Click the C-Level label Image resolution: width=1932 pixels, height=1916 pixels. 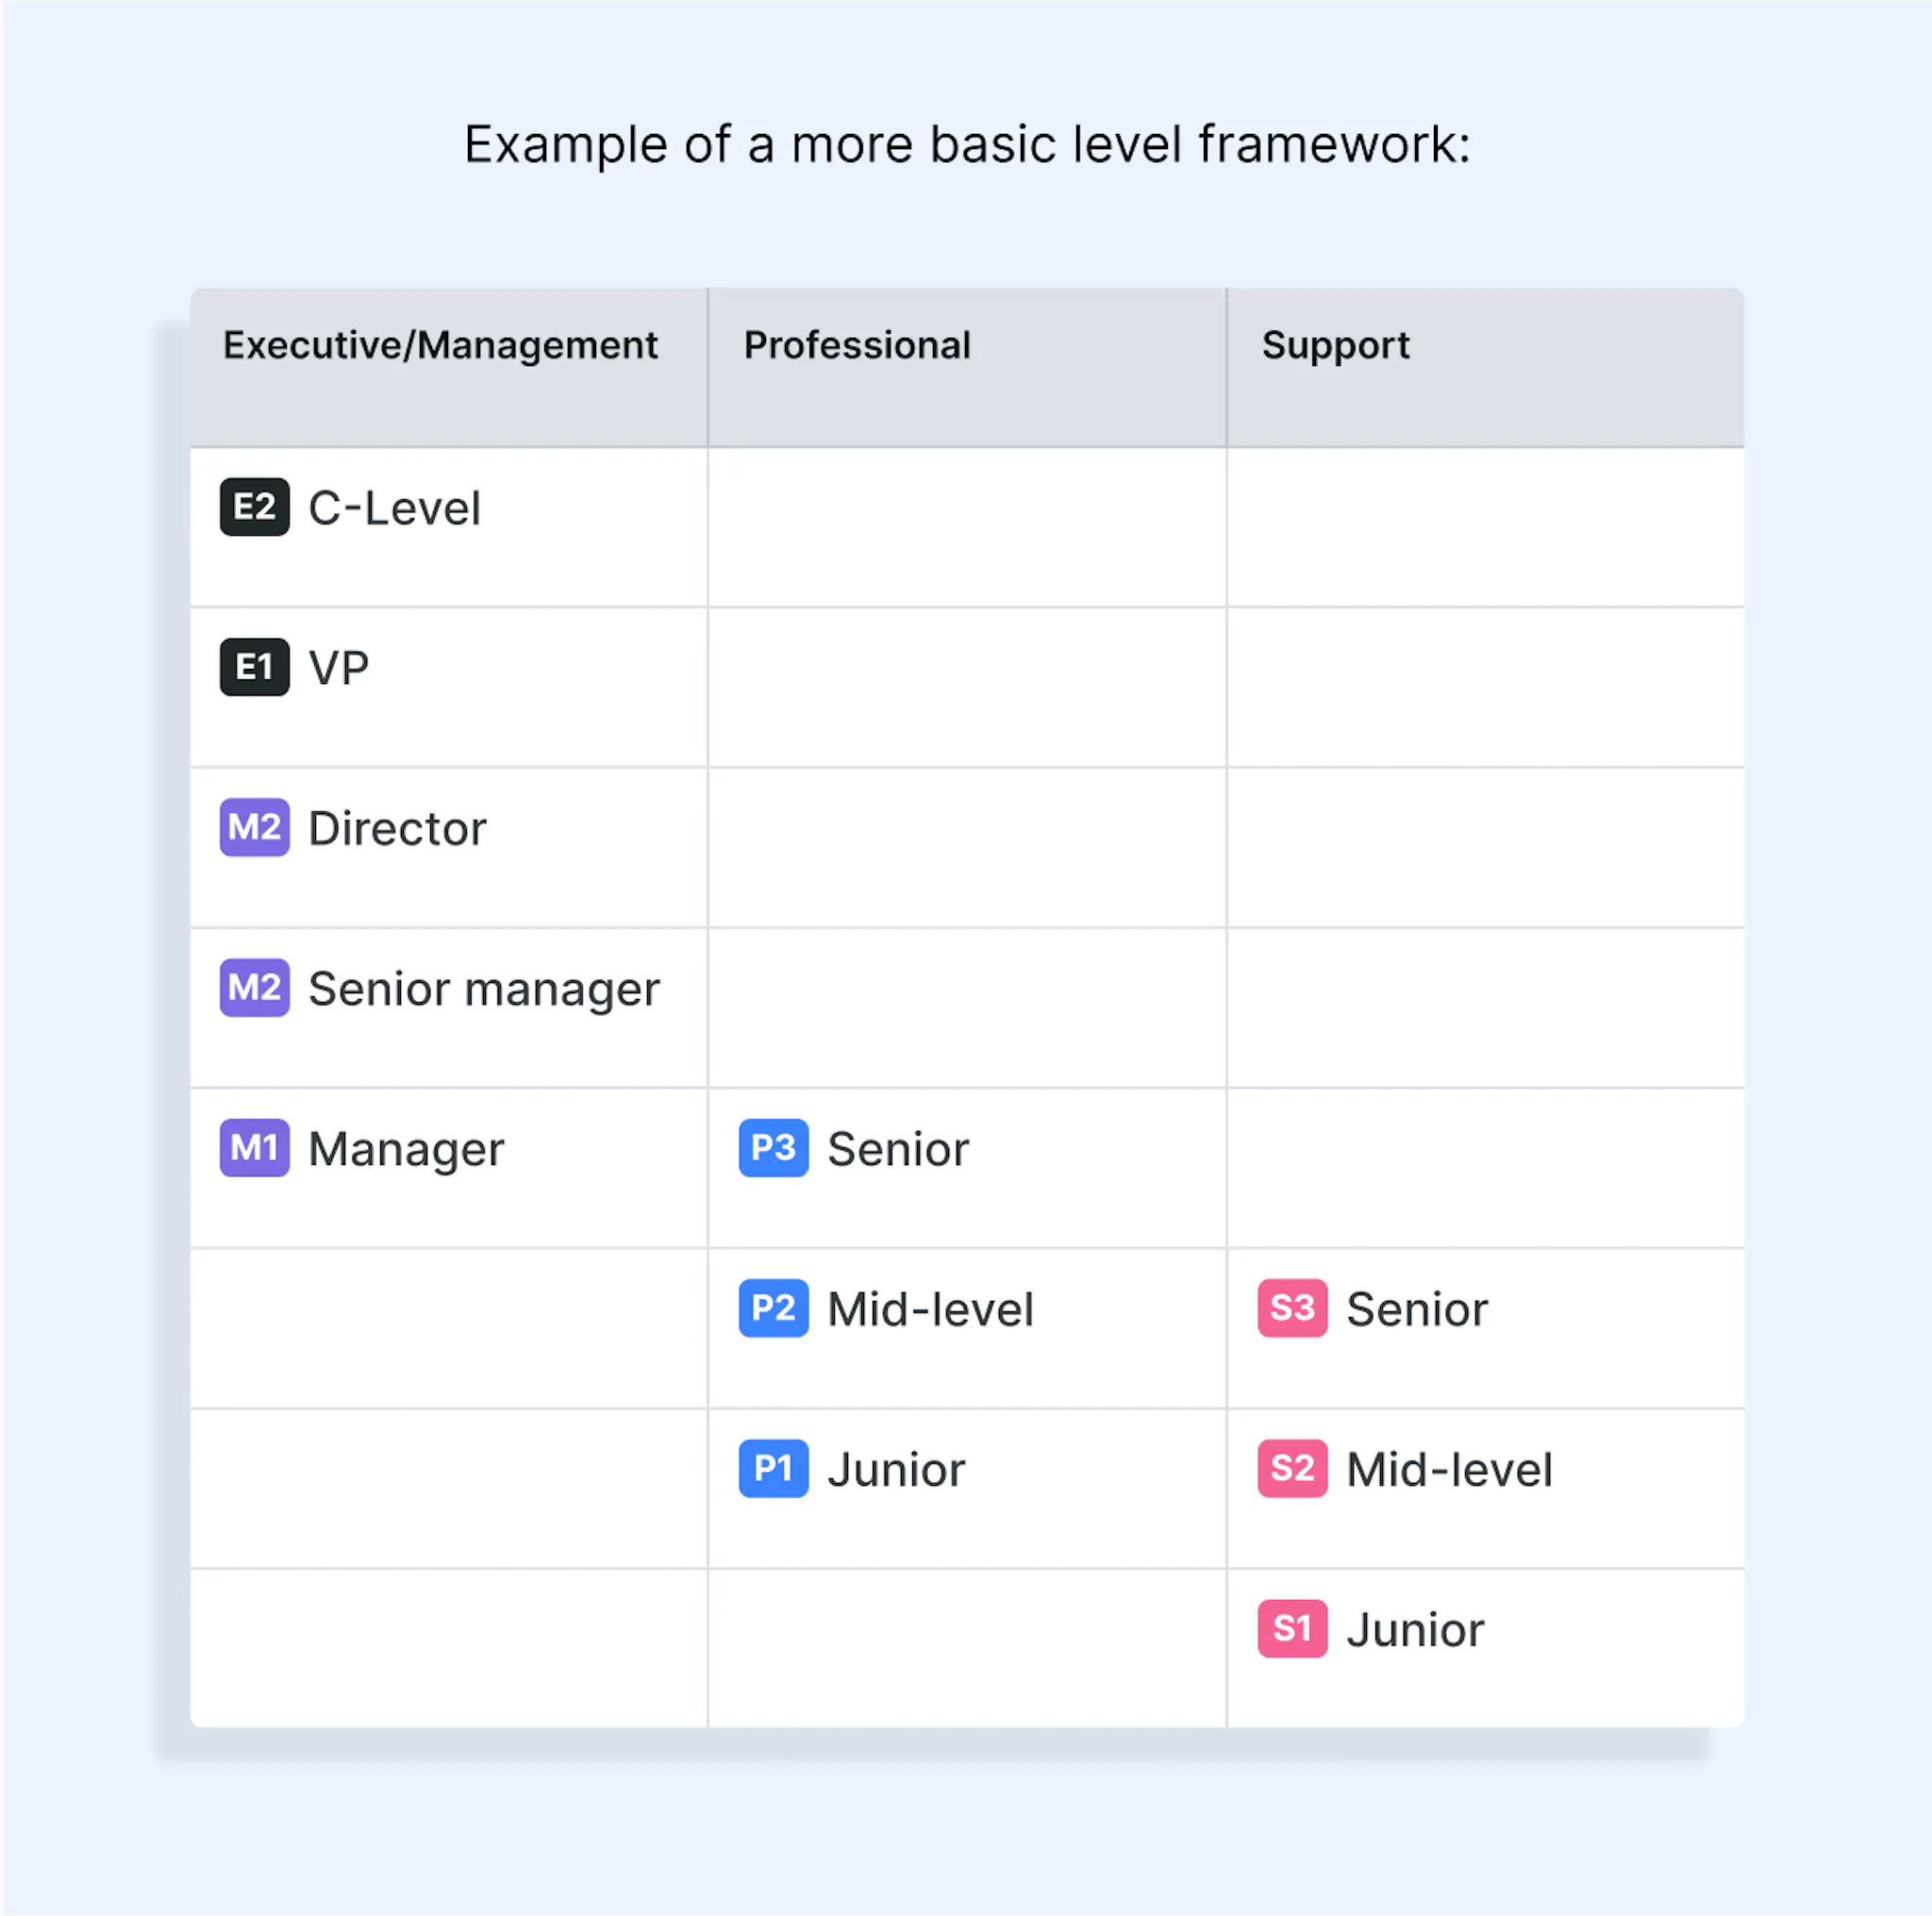pyautogui.click(x=394, y=508)
